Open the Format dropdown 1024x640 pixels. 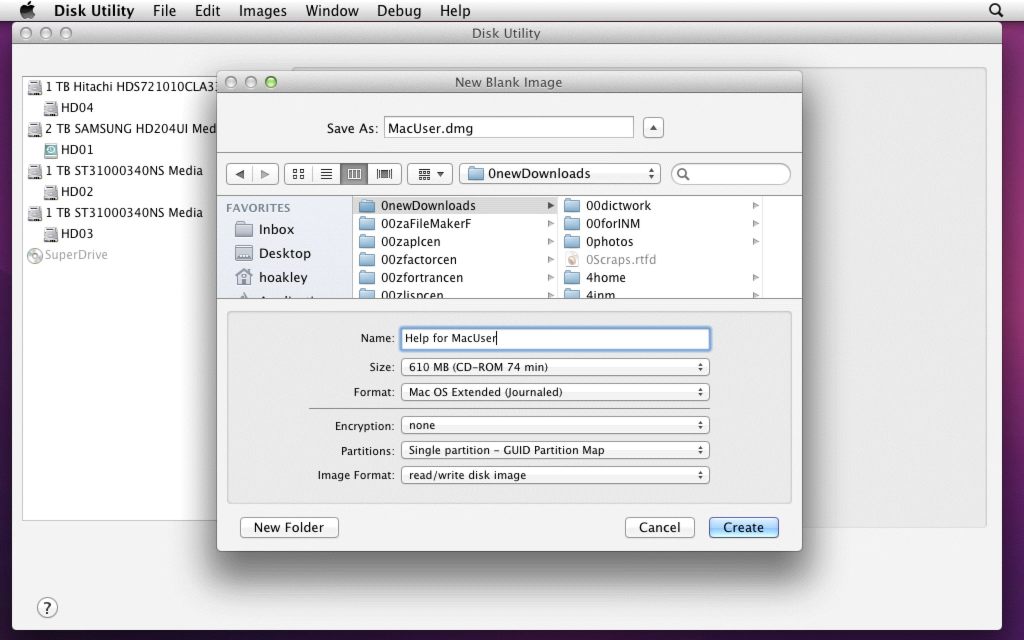click(x=555, y=392)
